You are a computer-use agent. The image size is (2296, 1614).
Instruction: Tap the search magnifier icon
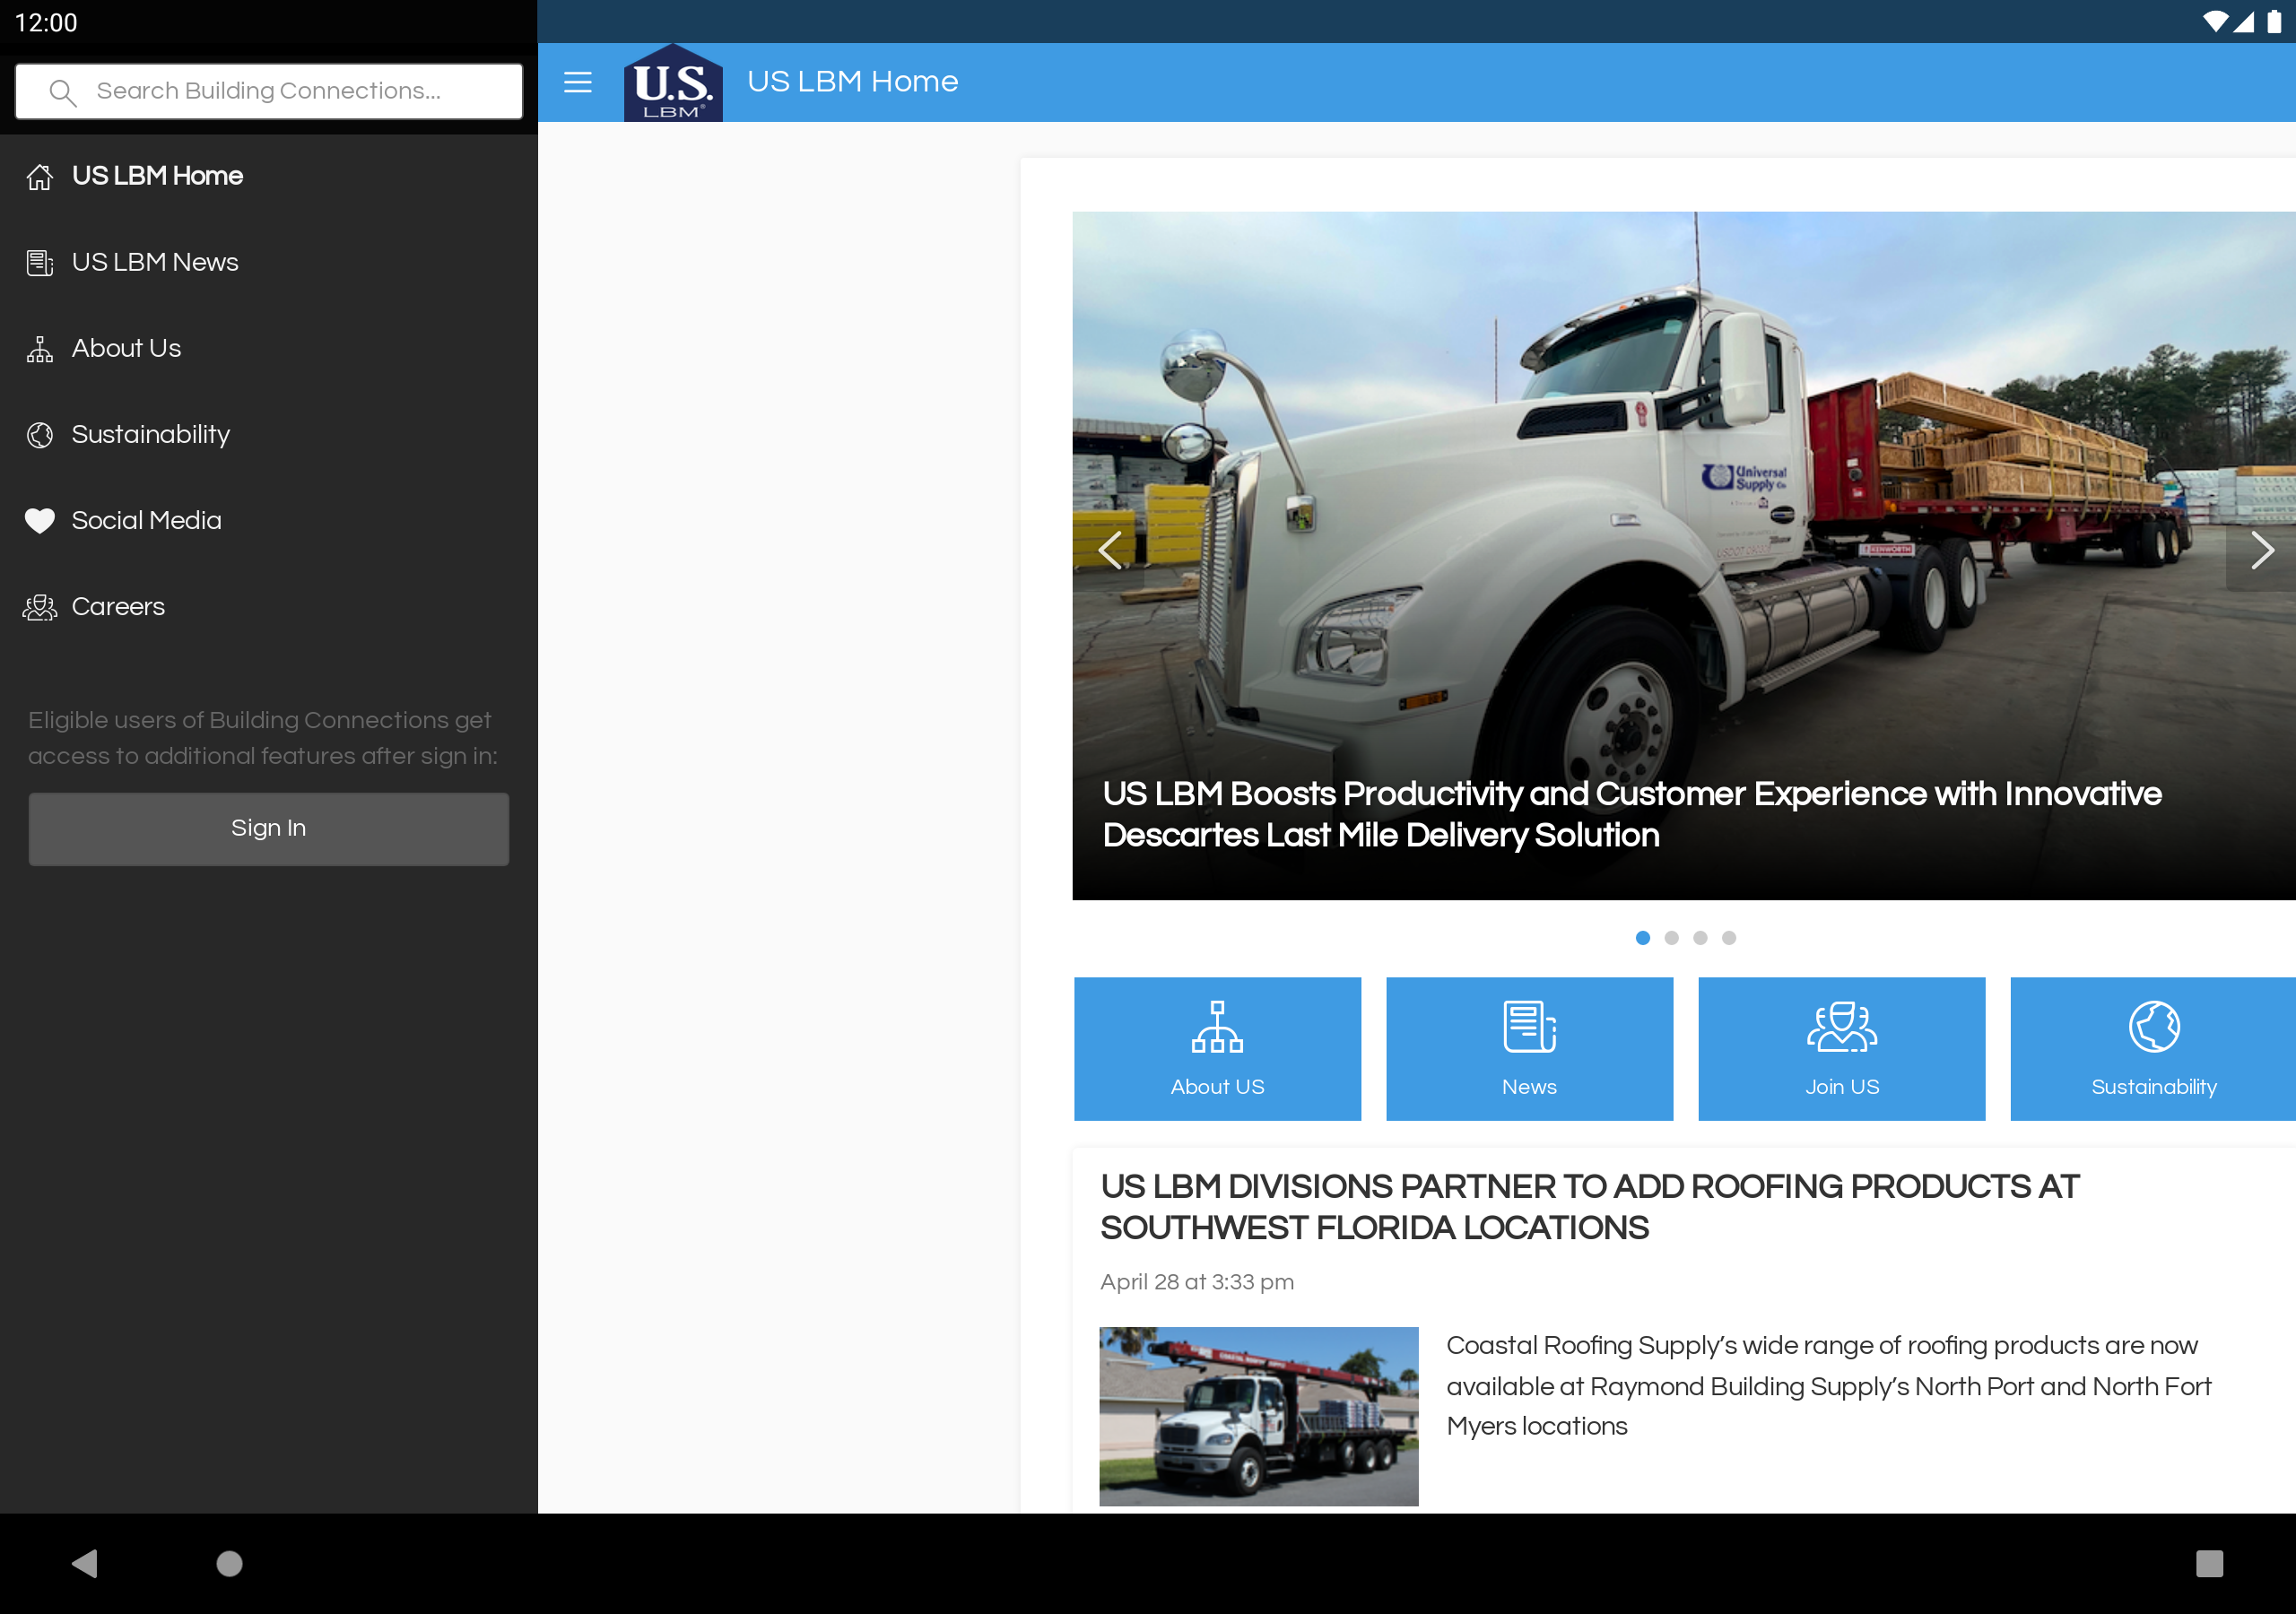pos(62,92)
